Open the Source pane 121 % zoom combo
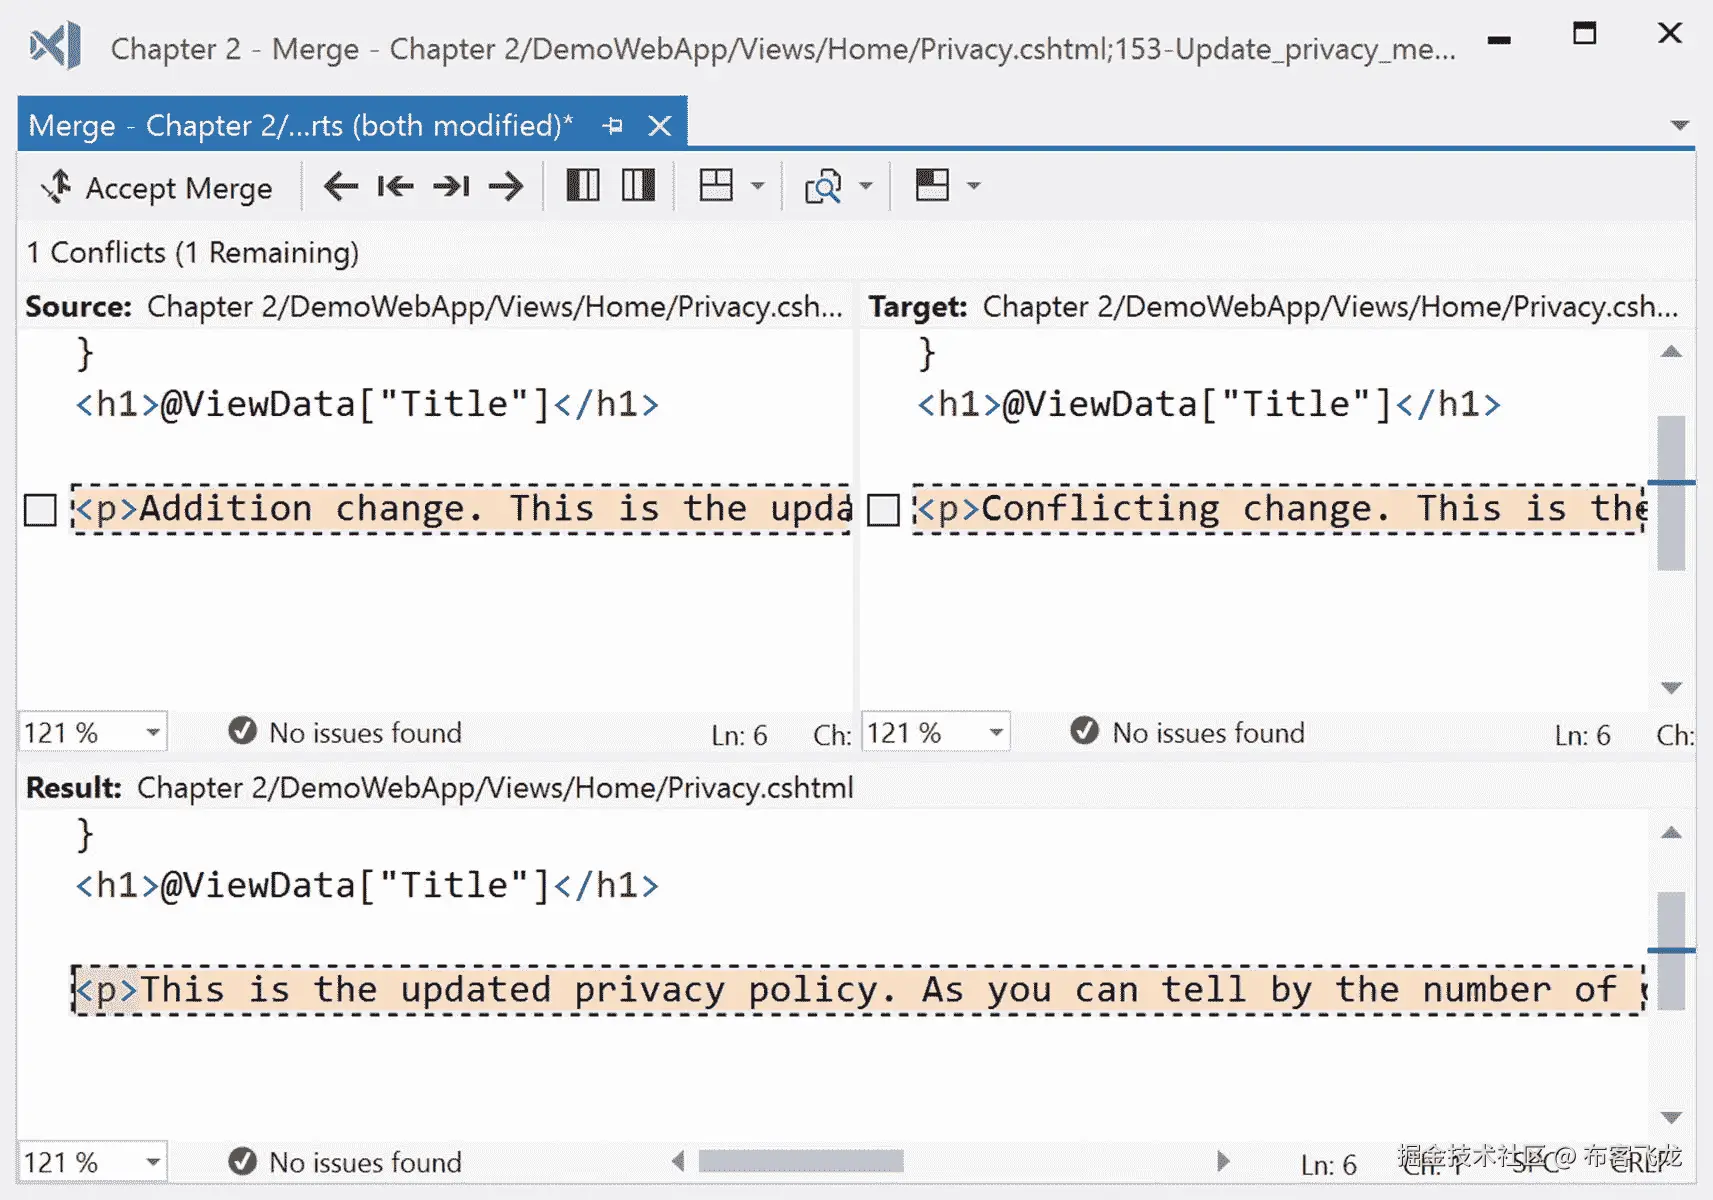The width and height of the screenshot is (1713, 1200). point(92,733)
